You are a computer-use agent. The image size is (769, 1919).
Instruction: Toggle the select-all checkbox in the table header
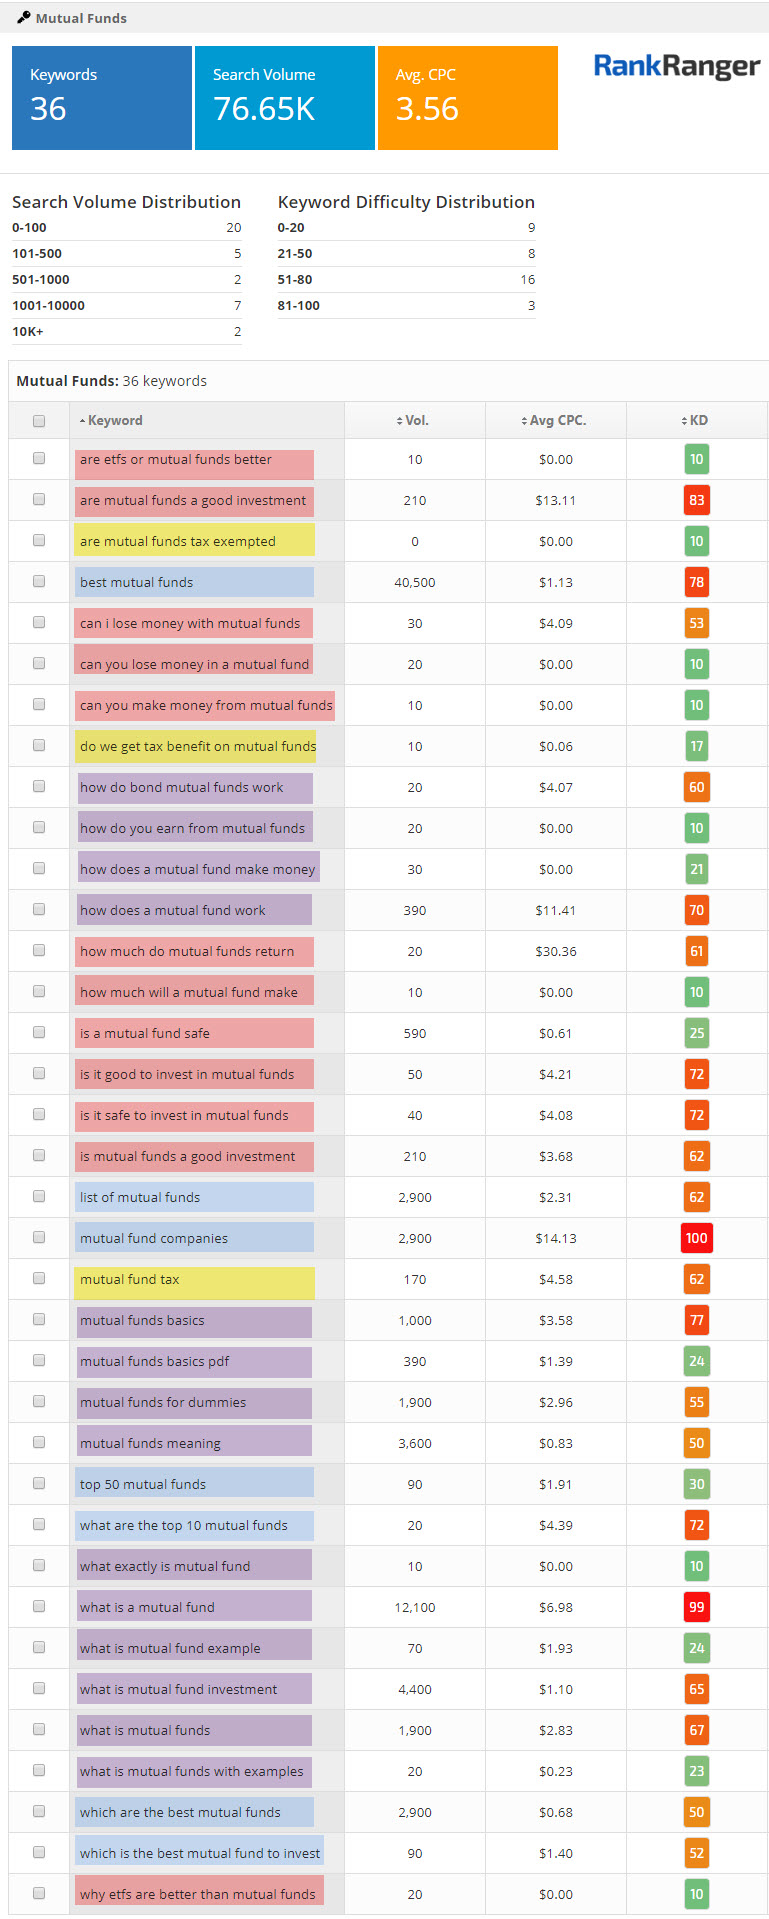pos(39,421)
